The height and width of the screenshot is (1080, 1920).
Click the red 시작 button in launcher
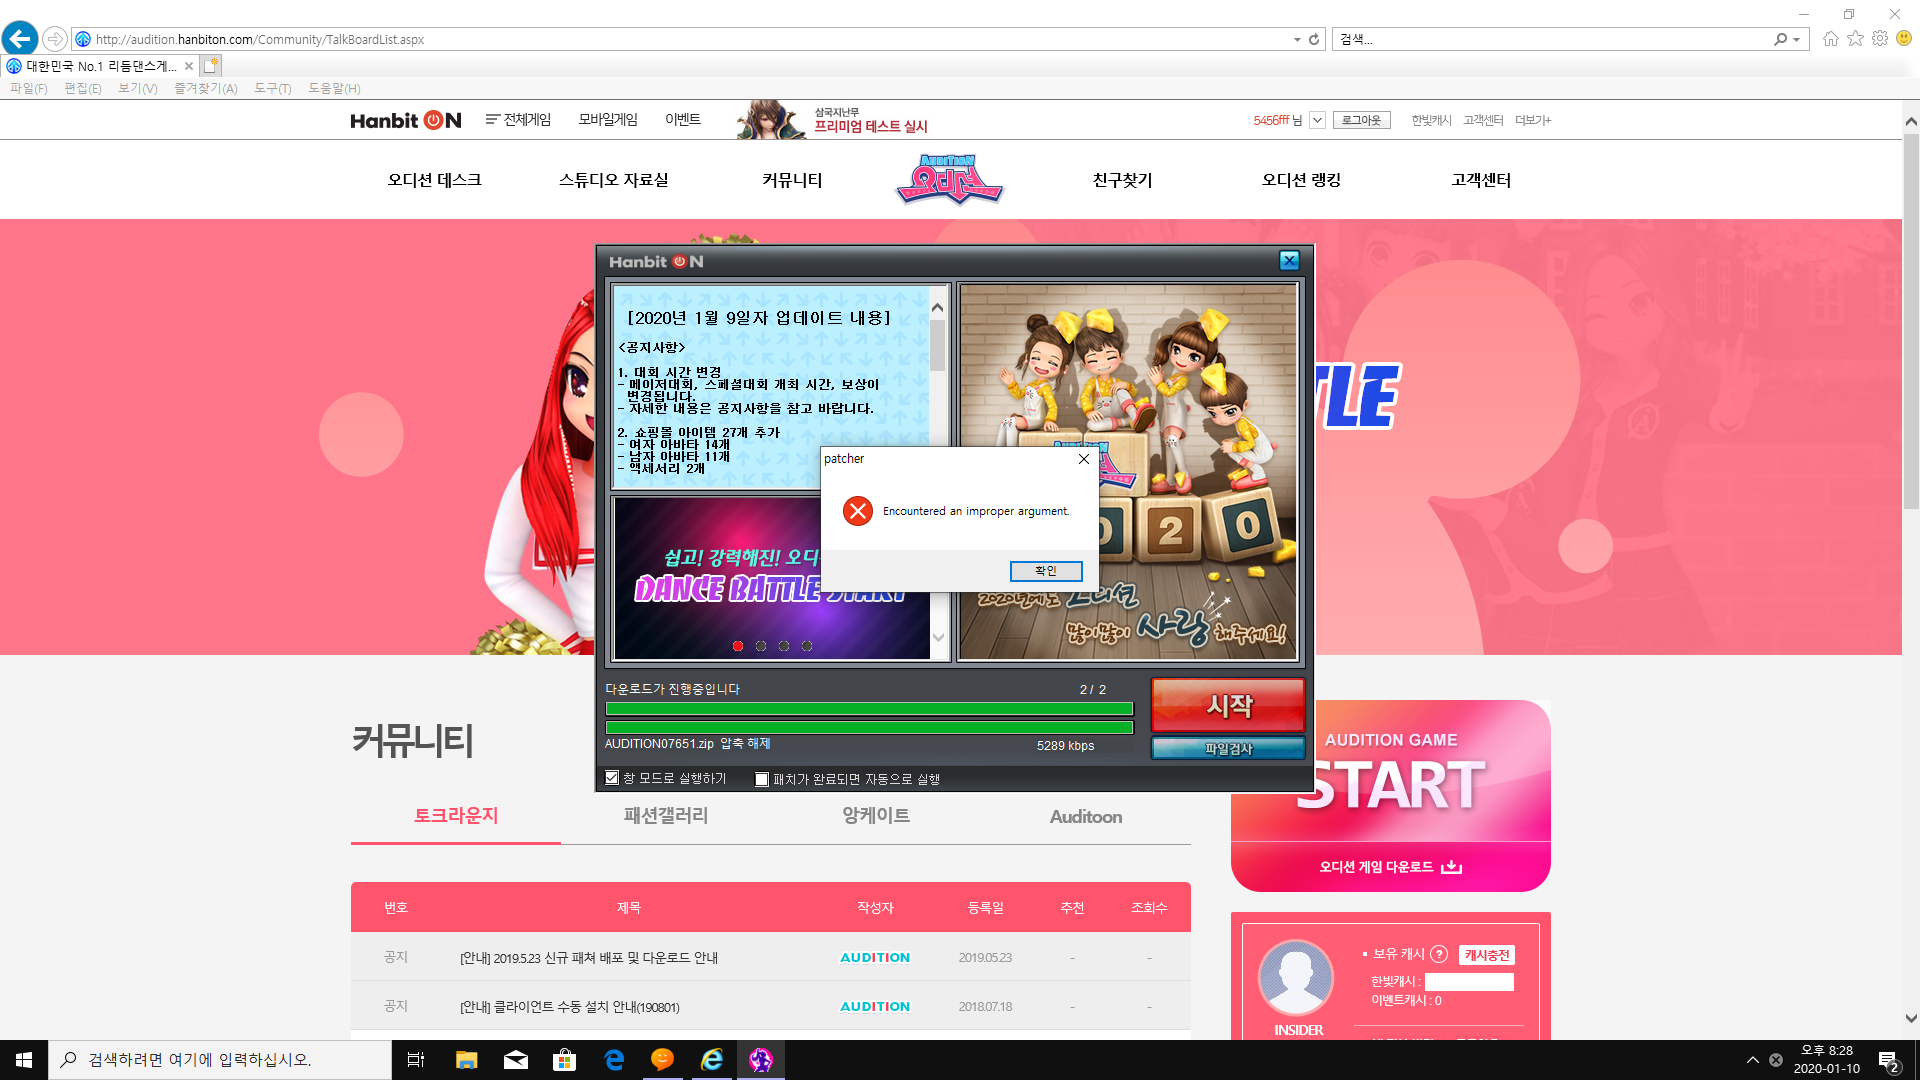(1228, 705)
